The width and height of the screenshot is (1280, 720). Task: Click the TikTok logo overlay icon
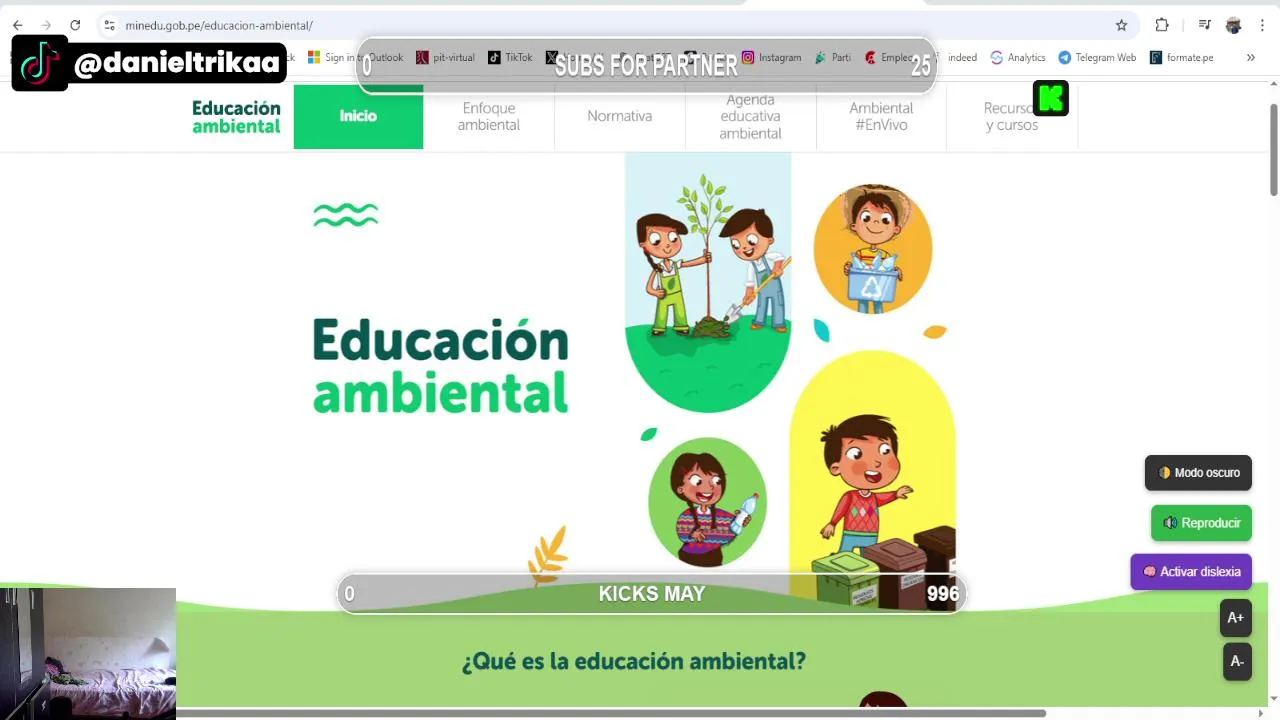pos(39,63)
